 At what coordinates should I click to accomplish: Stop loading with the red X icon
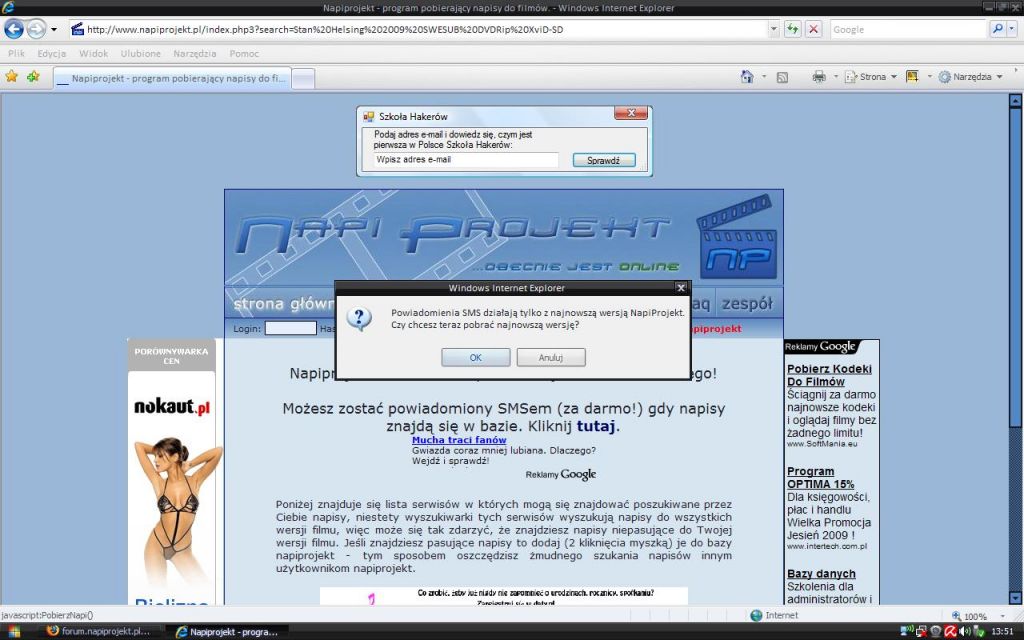coord(813,29)
